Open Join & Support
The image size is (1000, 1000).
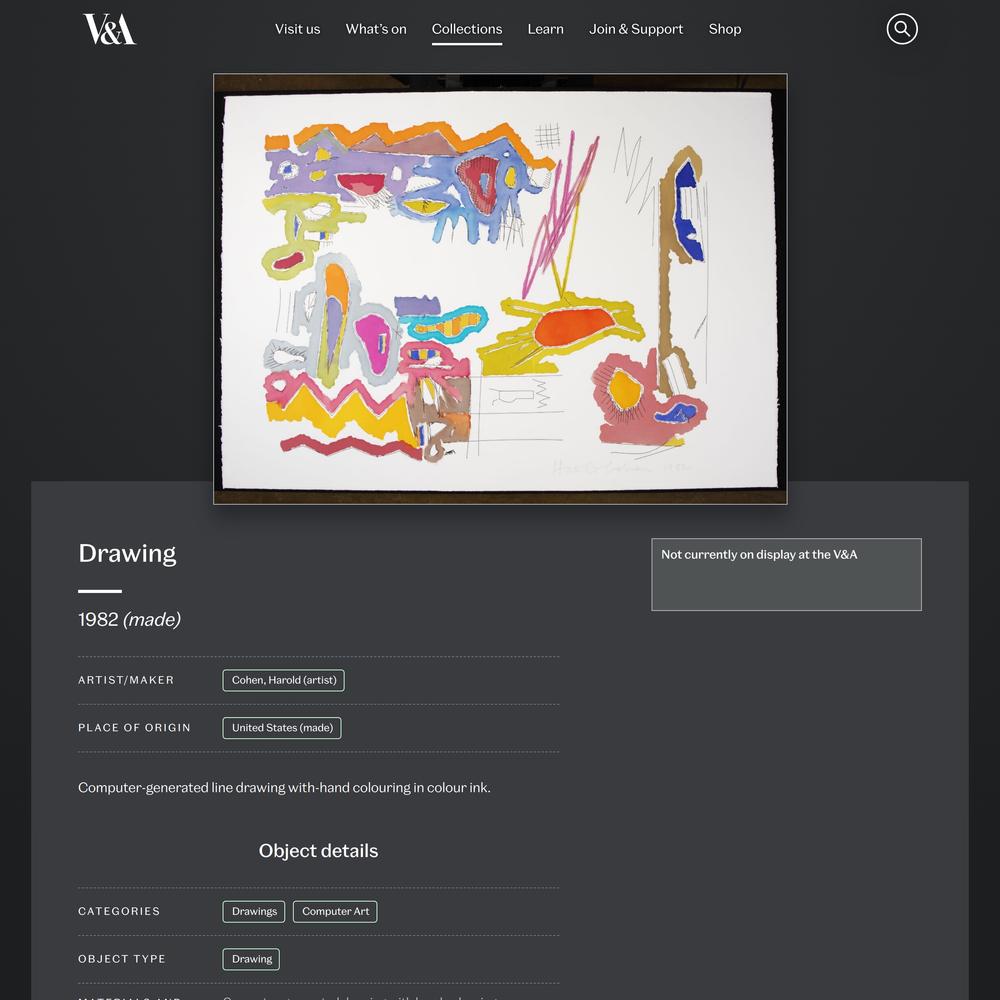[636, 29]
